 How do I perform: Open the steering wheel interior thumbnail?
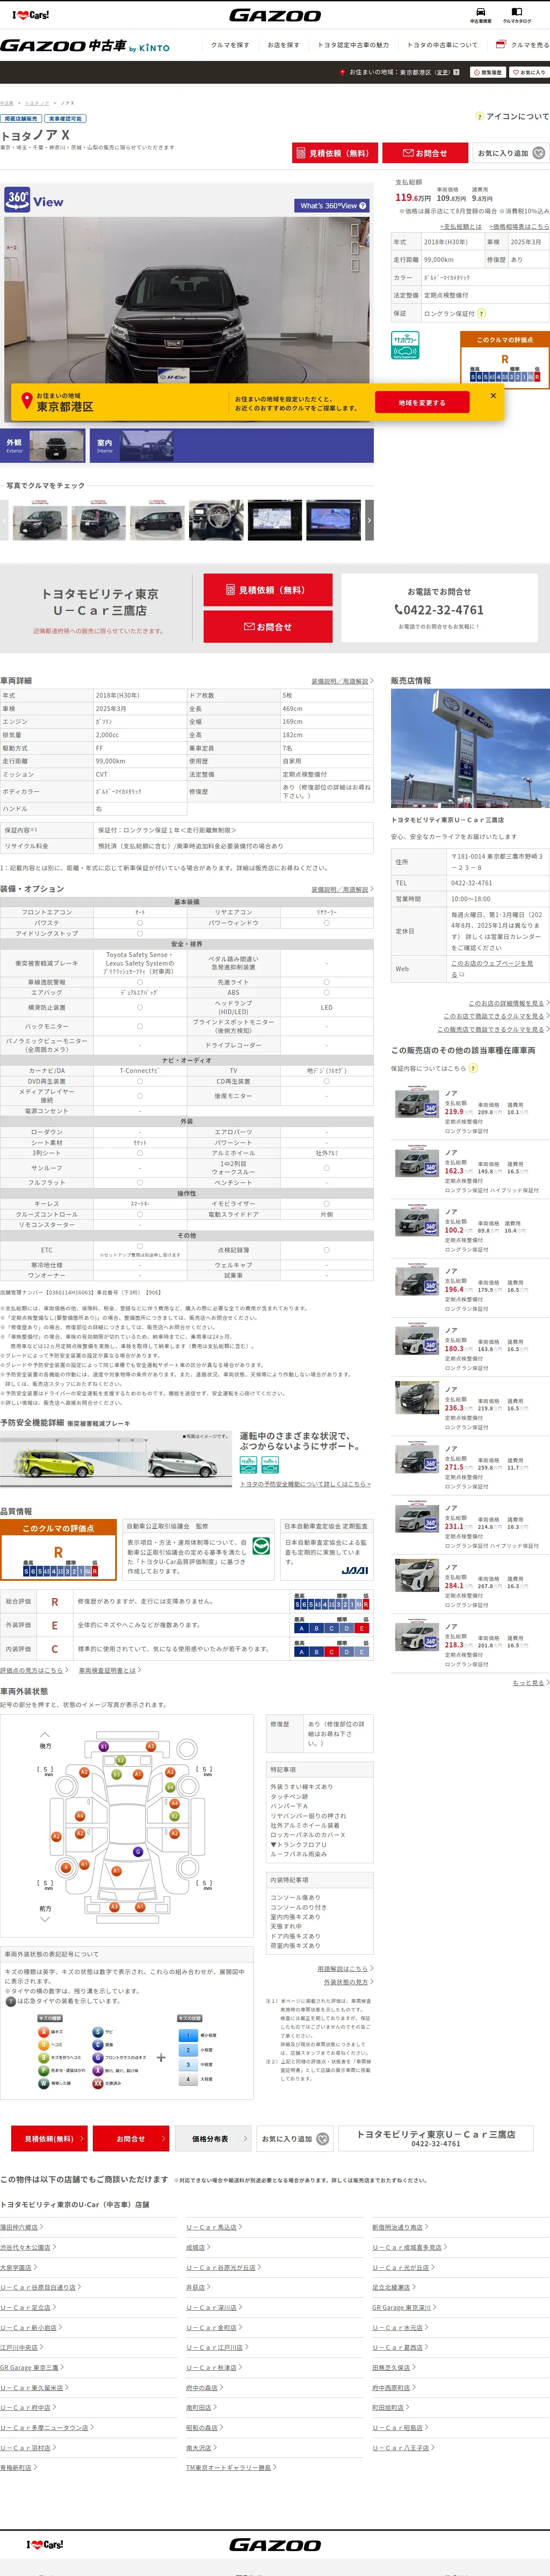pos(217,520)
